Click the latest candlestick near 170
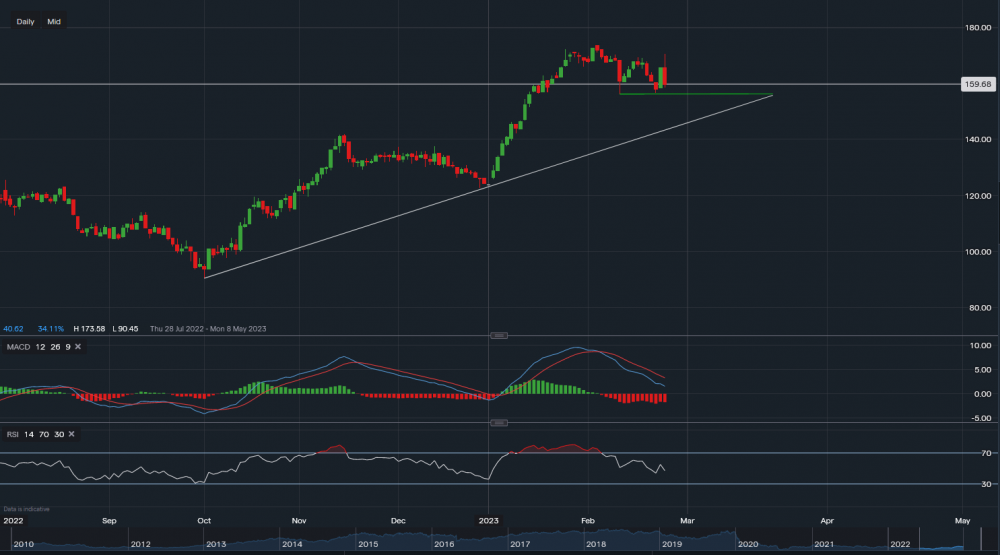The height and width of the screenshot is (555, 1000). pyautogui.click(x=665, y=75)
